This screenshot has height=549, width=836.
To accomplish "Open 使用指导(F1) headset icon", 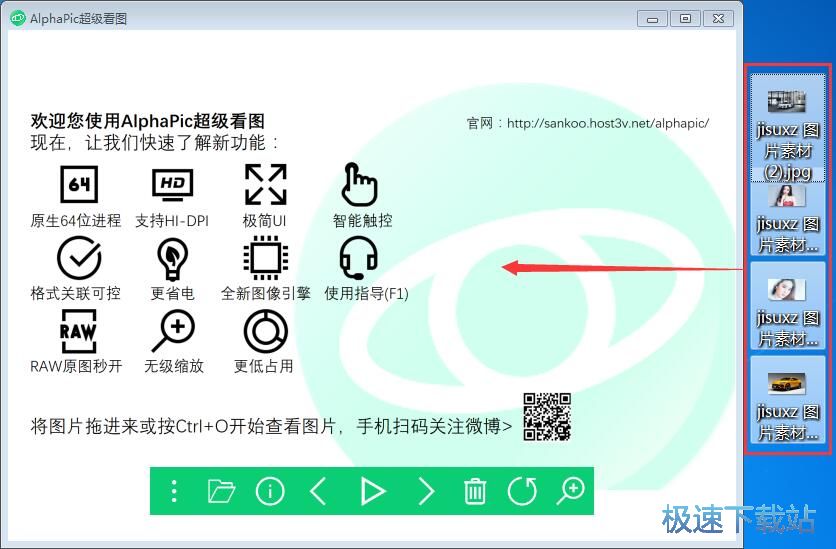I will click(x=359, y=258).
